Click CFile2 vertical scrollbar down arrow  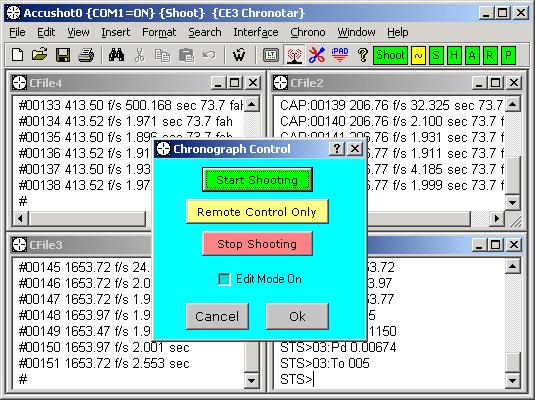point(512,202)
